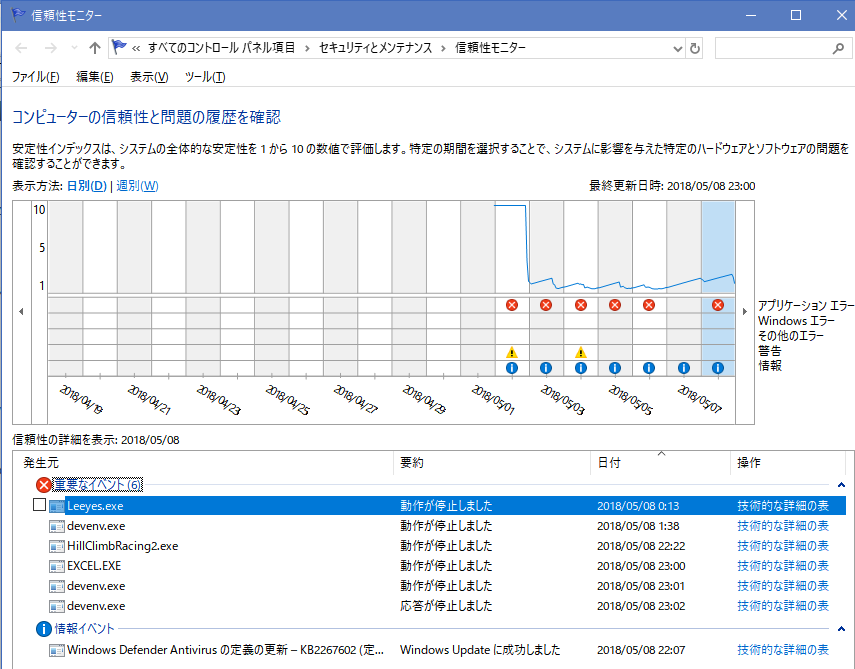Click the Back navigation arrow

pos(22,48)
